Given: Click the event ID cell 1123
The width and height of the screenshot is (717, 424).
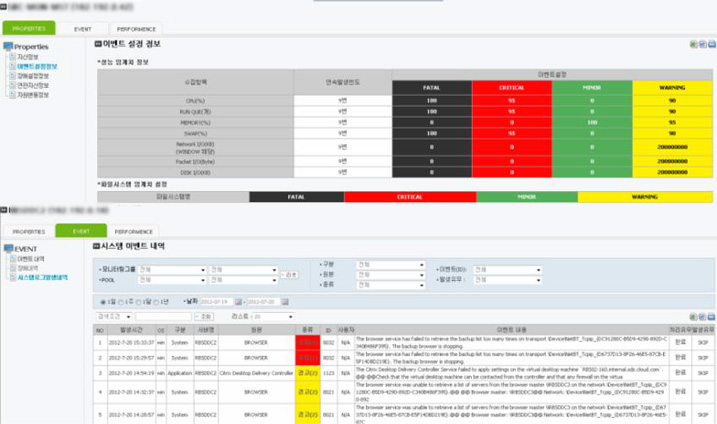Looking at the screenshot, I should point(328,373).
